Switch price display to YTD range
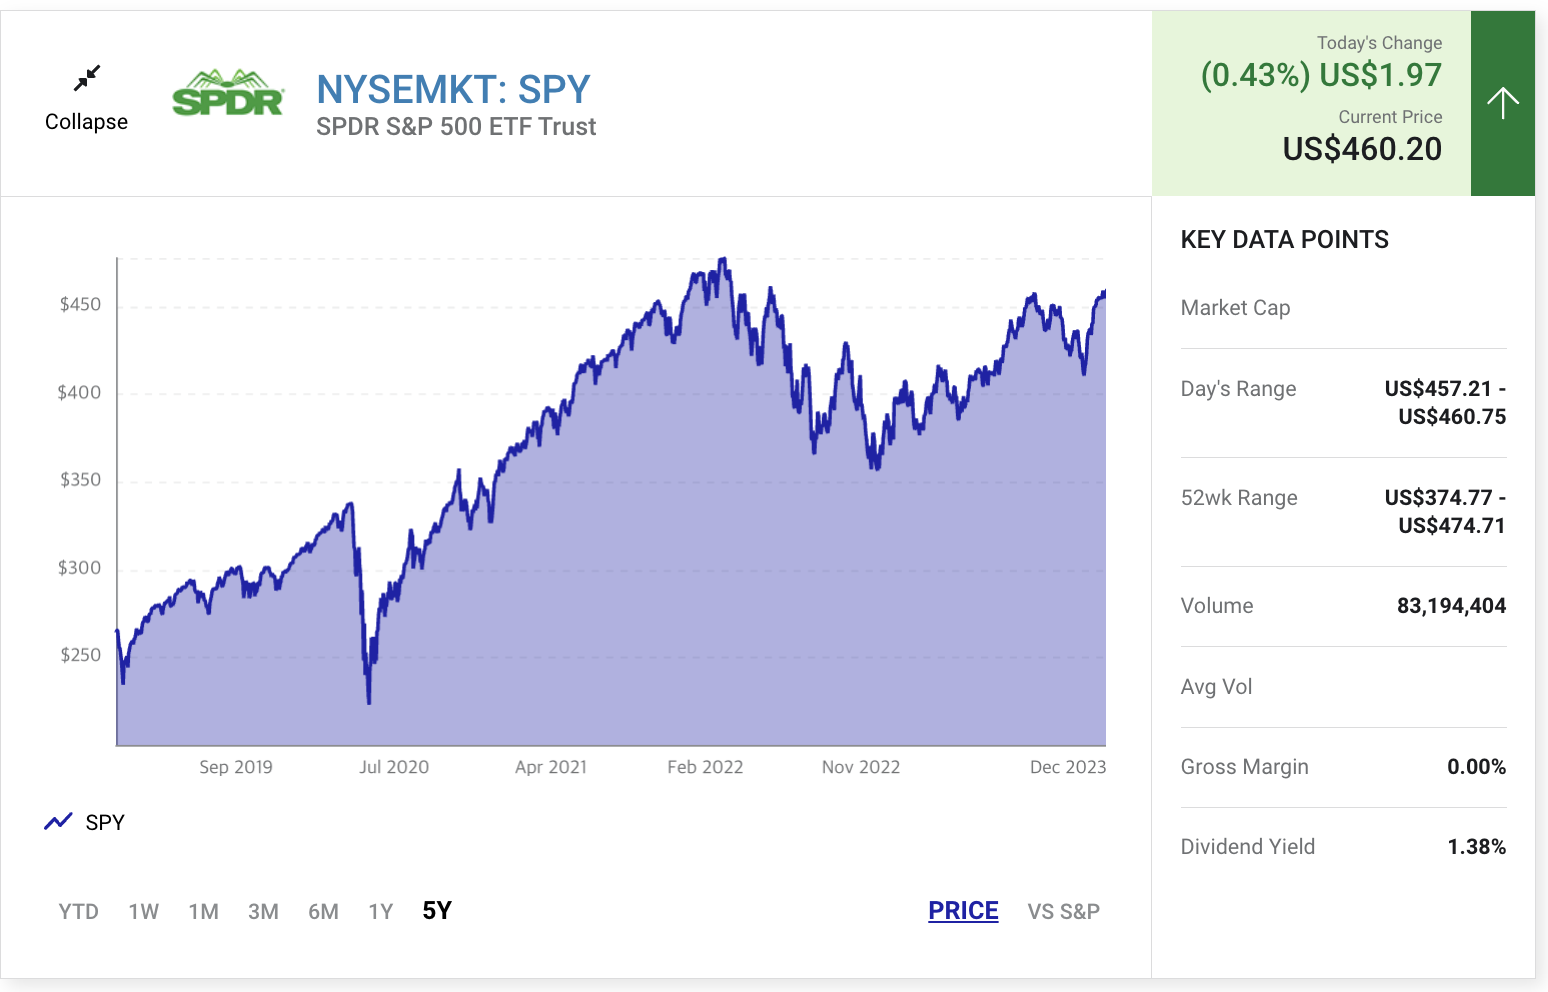Image resolution: width=1548 pixels, height=992 pixels. (79, 911)
